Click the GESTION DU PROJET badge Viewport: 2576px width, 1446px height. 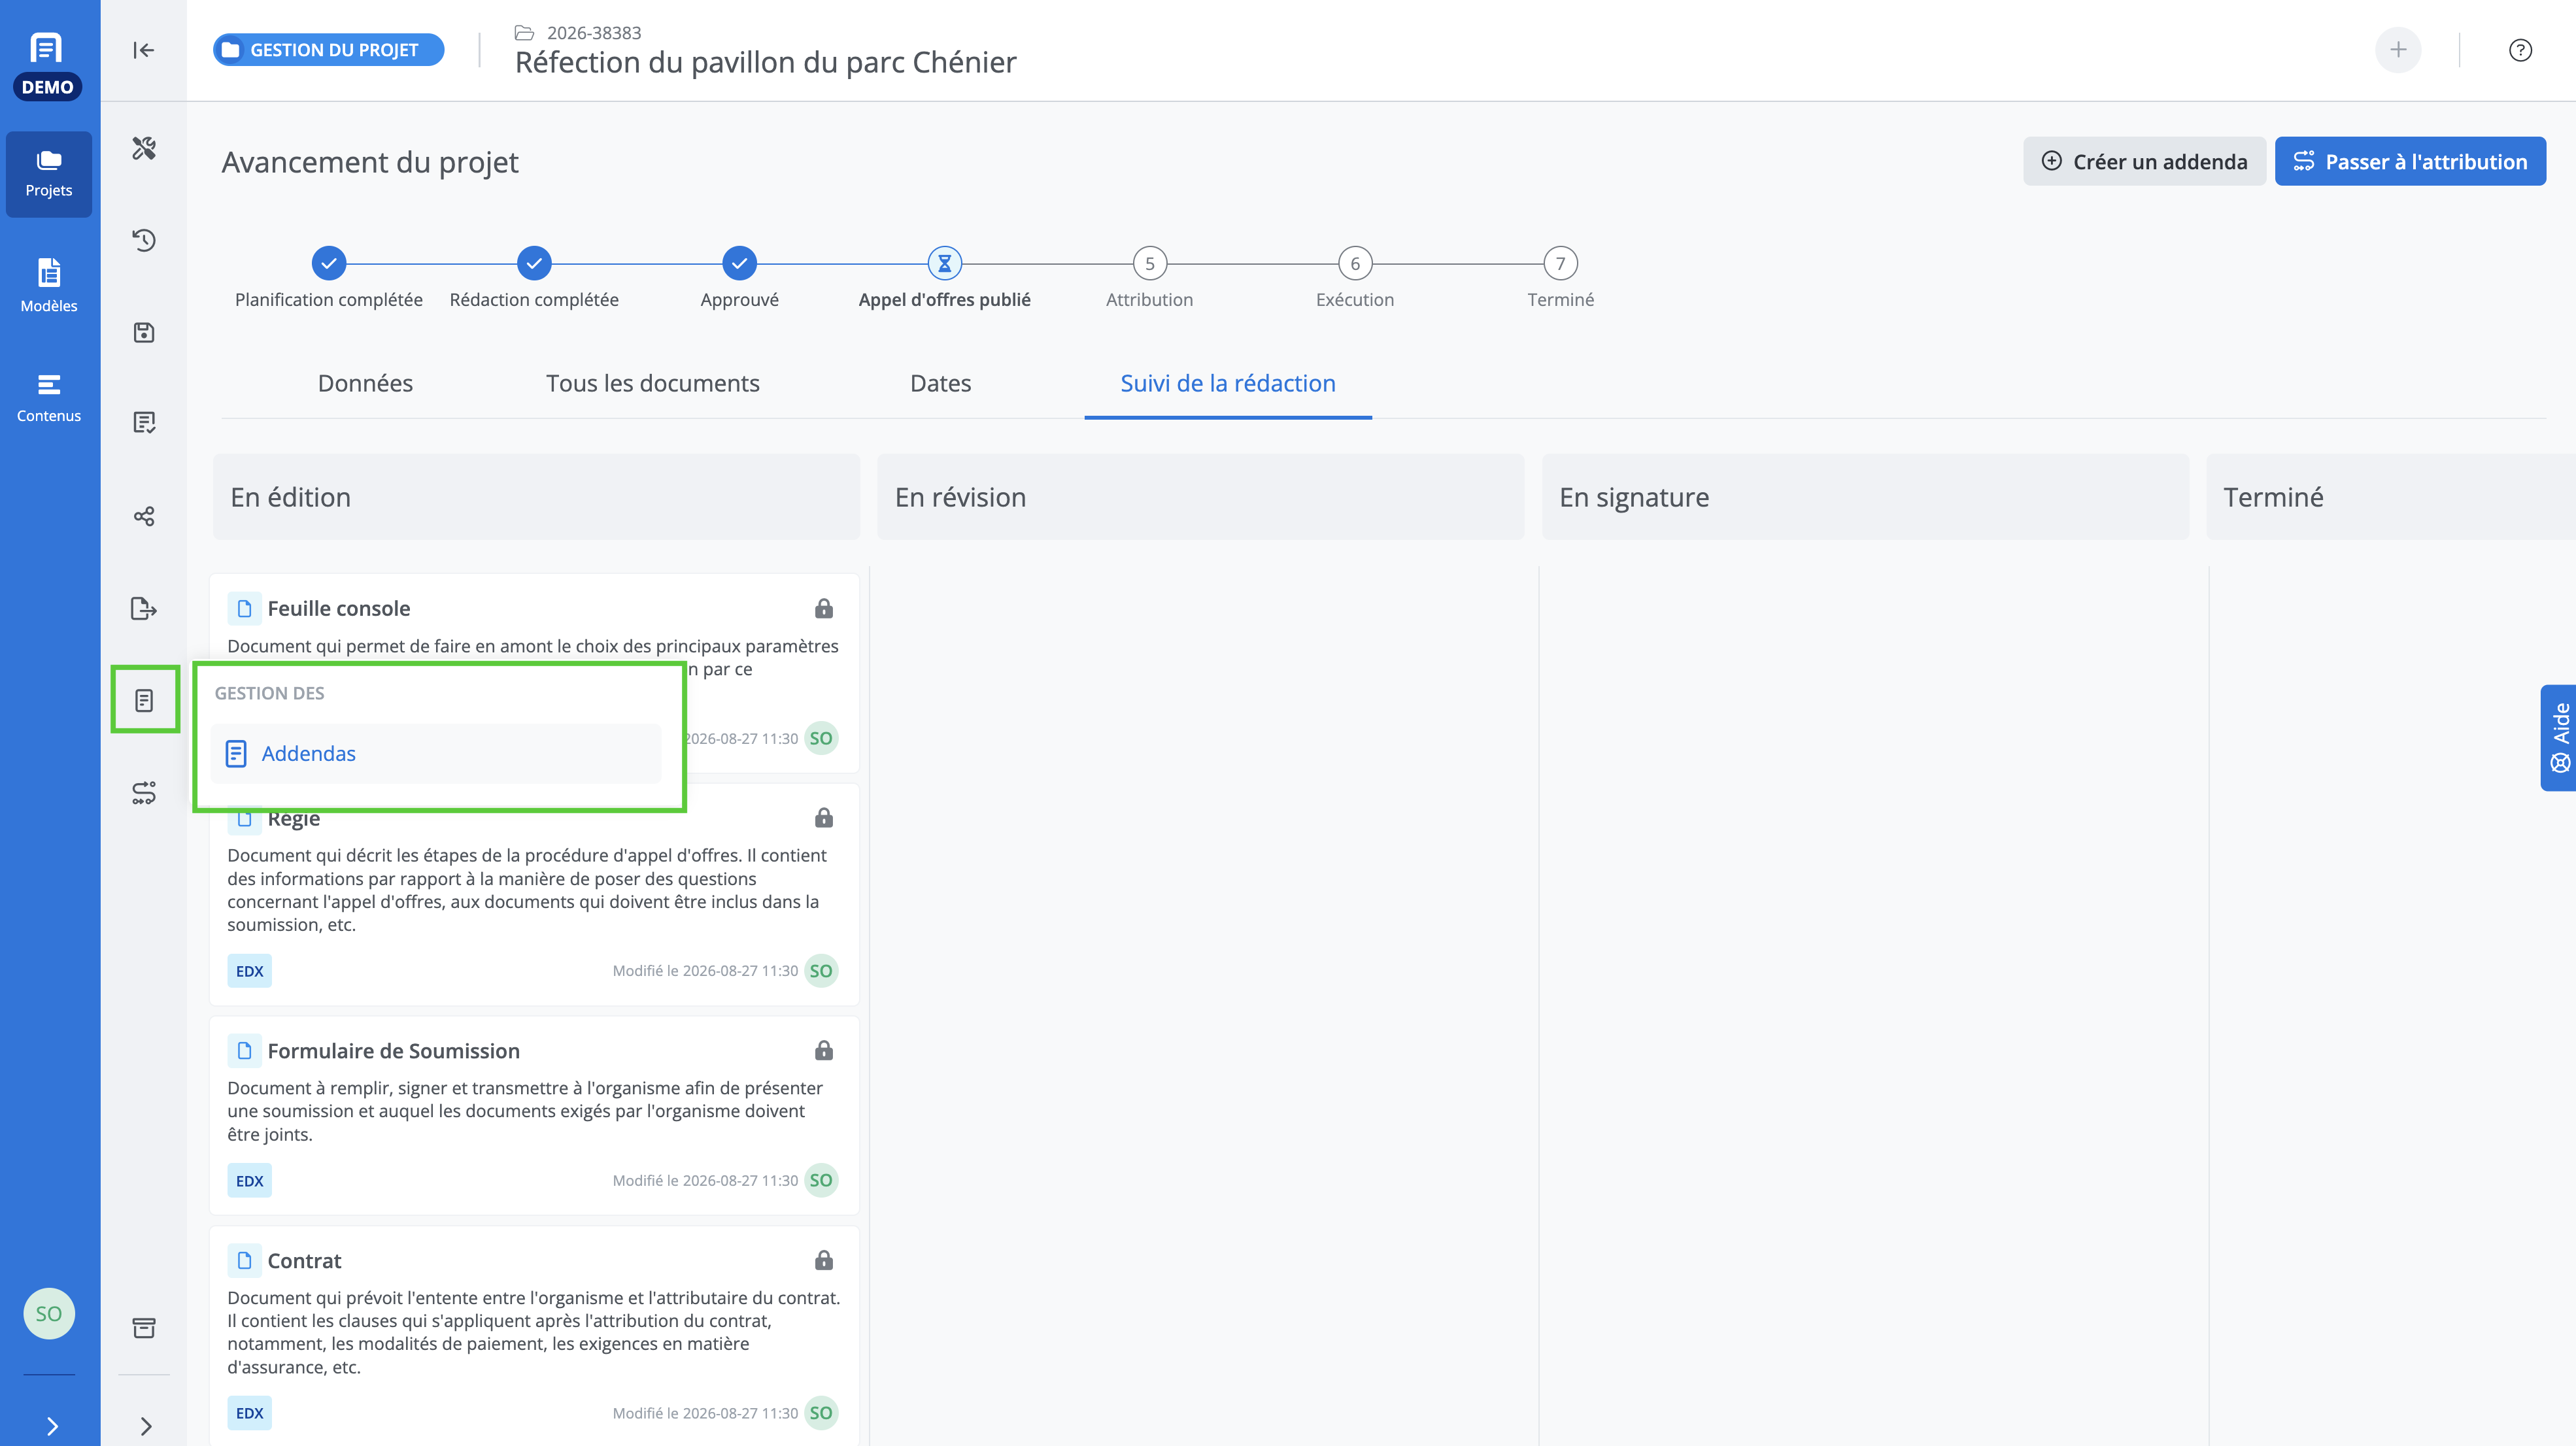click(x=328, y=50)
